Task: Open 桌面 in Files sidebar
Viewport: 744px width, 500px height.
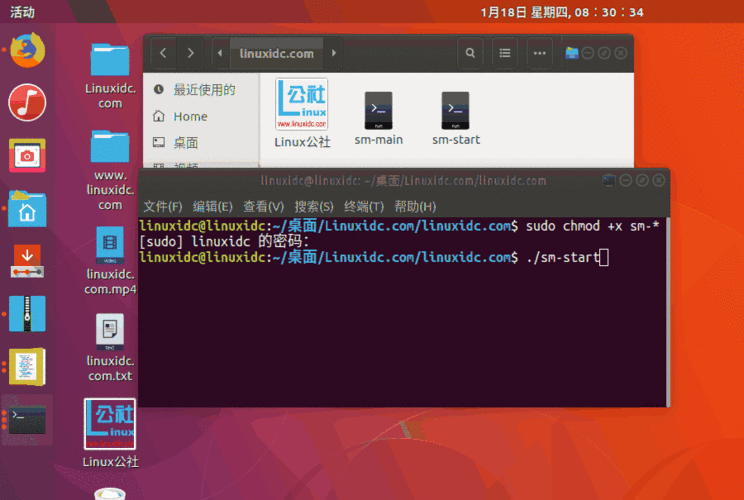Action: (202, 142)
